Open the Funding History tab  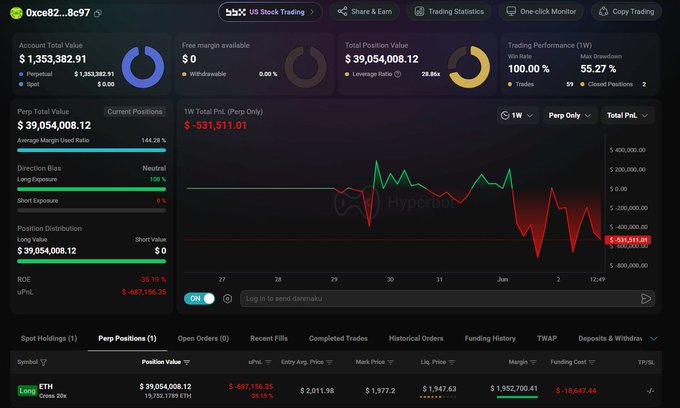pyautogui.click(x=490, y=339)
